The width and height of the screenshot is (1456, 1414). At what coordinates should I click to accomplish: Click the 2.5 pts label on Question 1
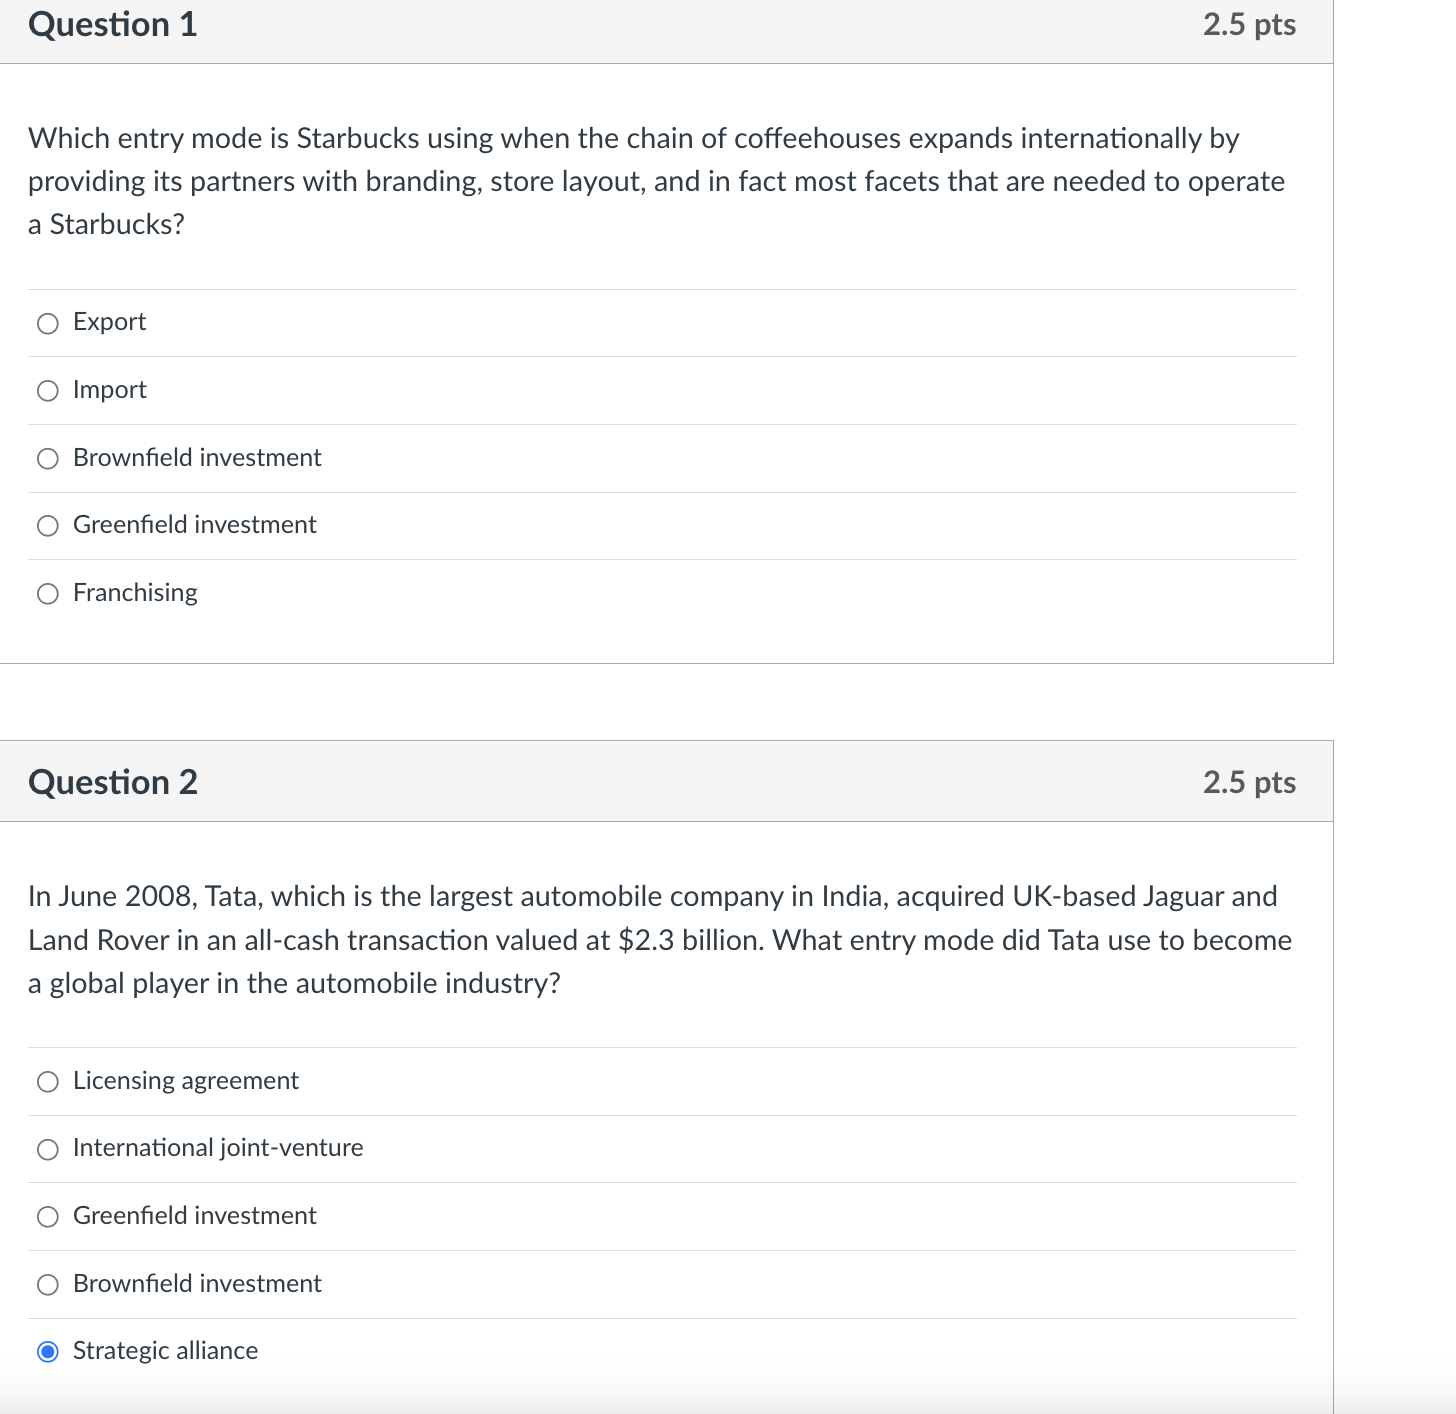point(1248,24)
